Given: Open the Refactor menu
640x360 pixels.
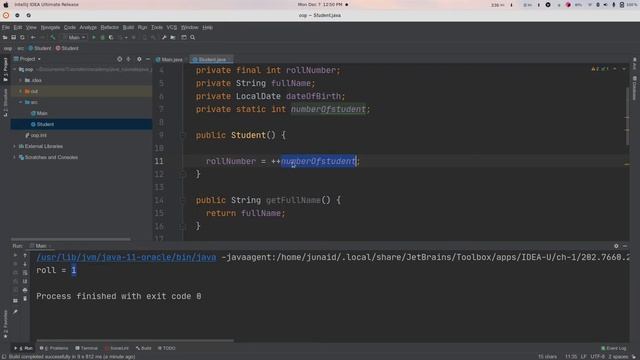Looking at the screenshot, I should (x=109, y=27).
